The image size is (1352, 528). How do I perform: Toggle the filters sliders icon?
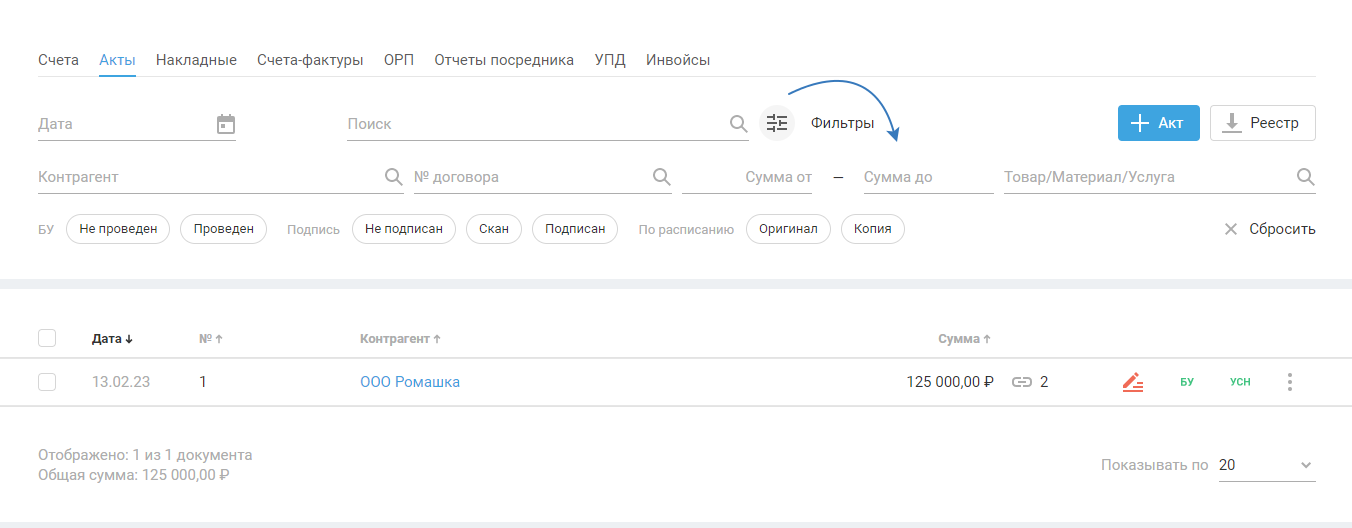pos(777,123)
